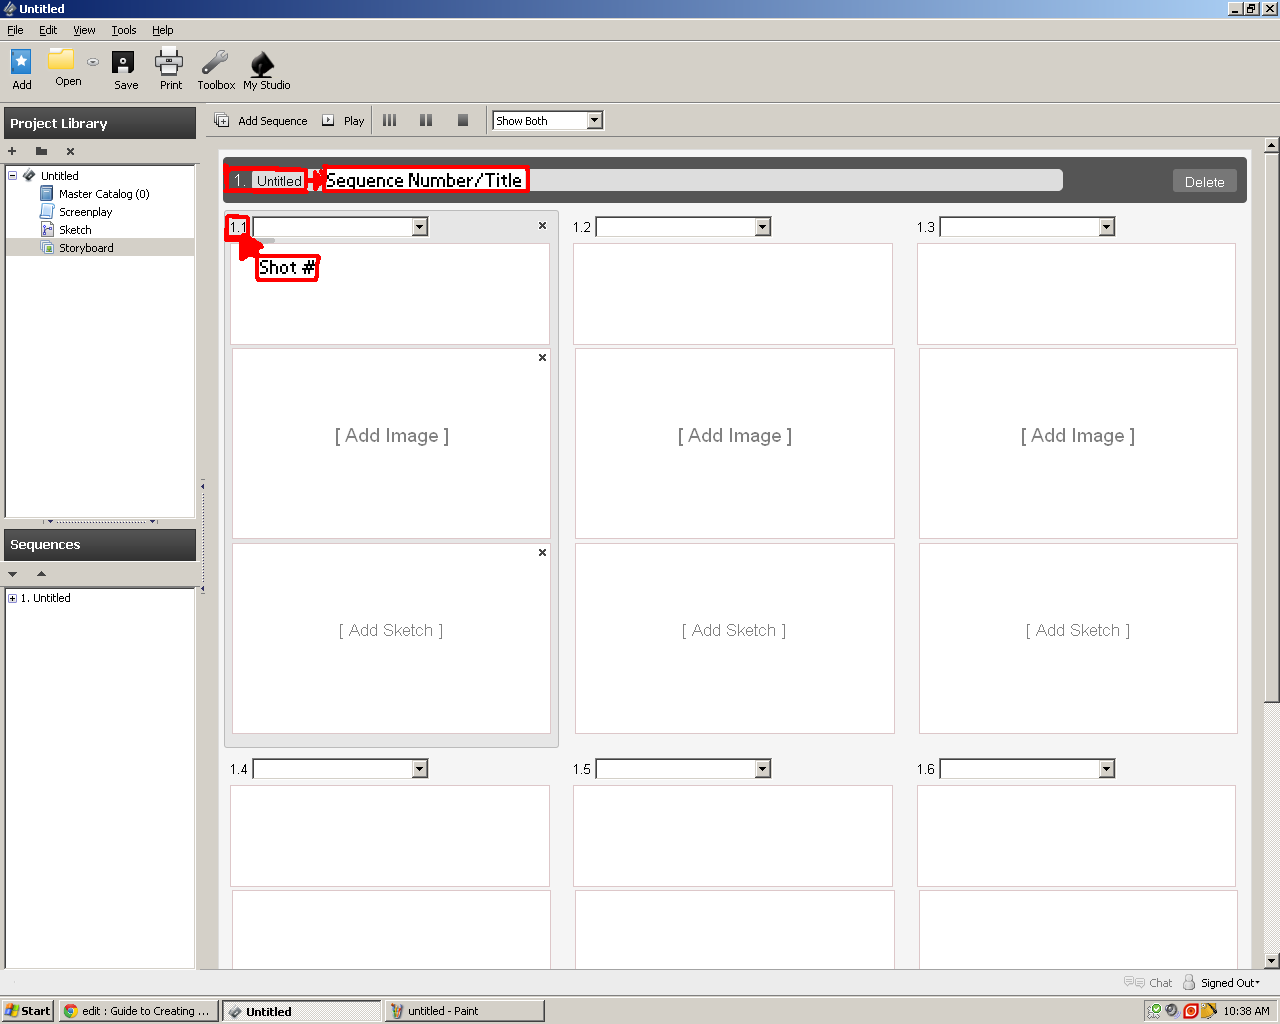
Task: Add new item in Project Library
Action: pyautogui.click(x=12, y=151)
